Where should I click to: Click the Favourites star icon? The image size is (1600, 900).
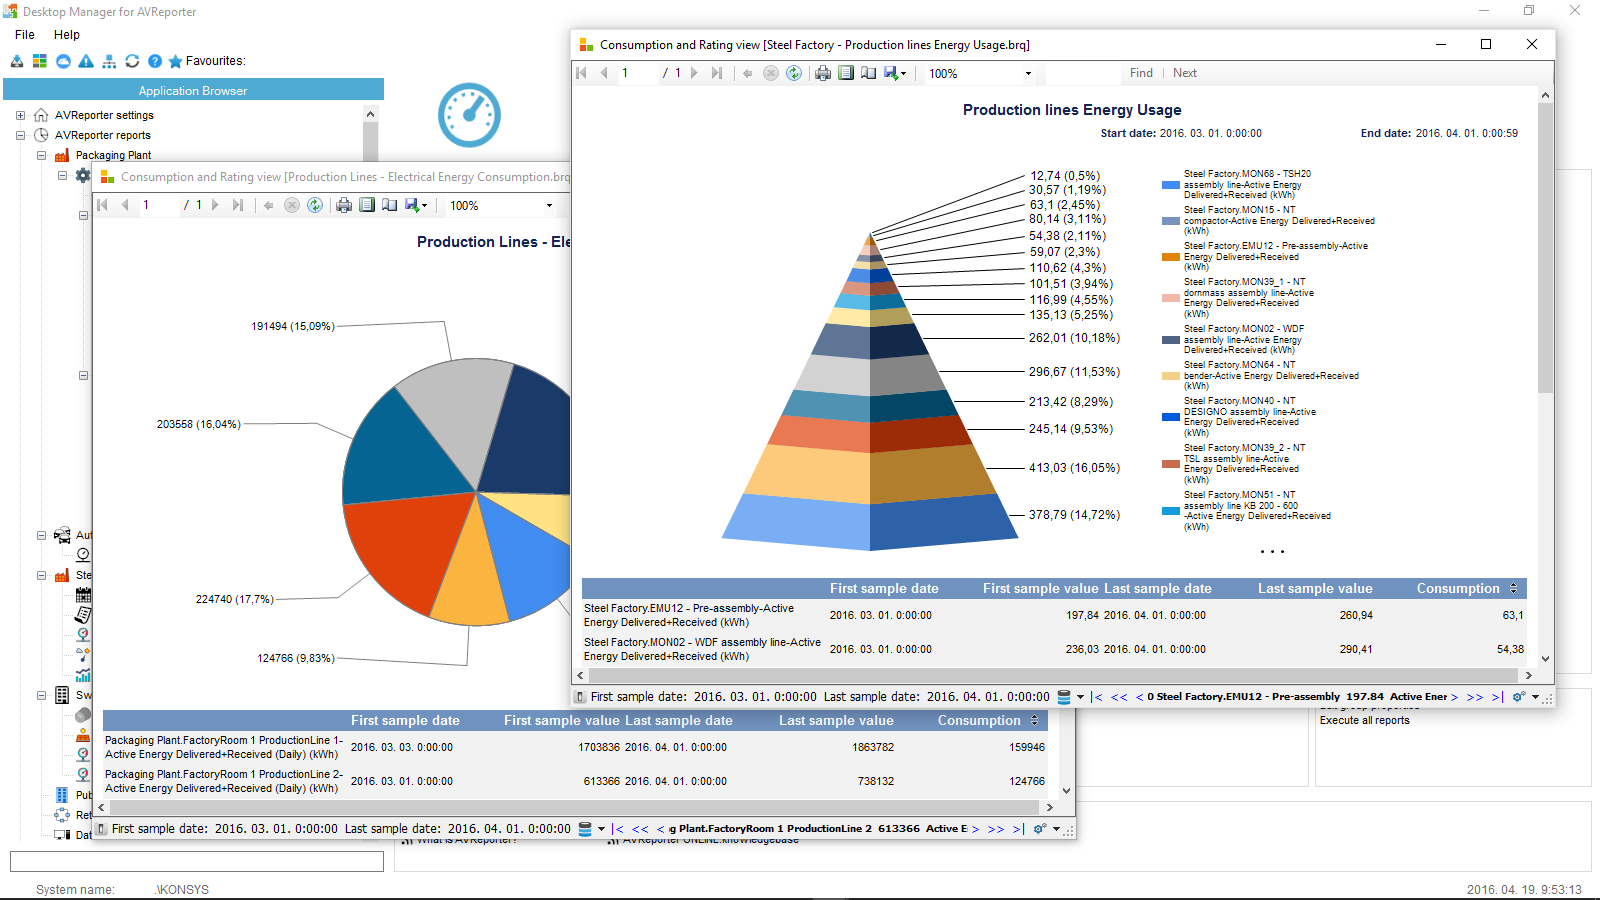pyautogui.click(x=175, y=61)
